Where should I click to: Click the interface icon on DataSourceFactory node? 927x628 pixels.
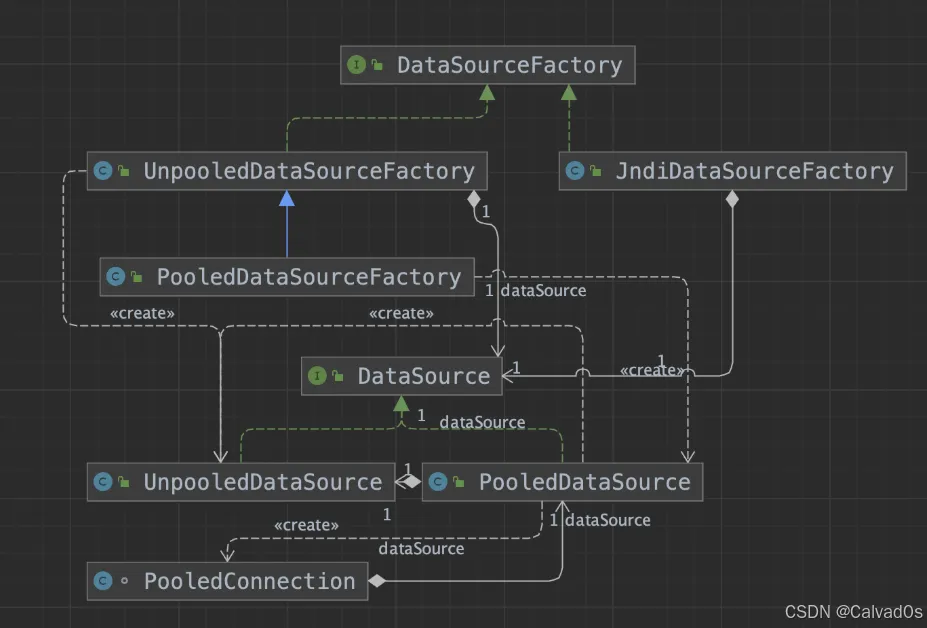pos(357,66)
